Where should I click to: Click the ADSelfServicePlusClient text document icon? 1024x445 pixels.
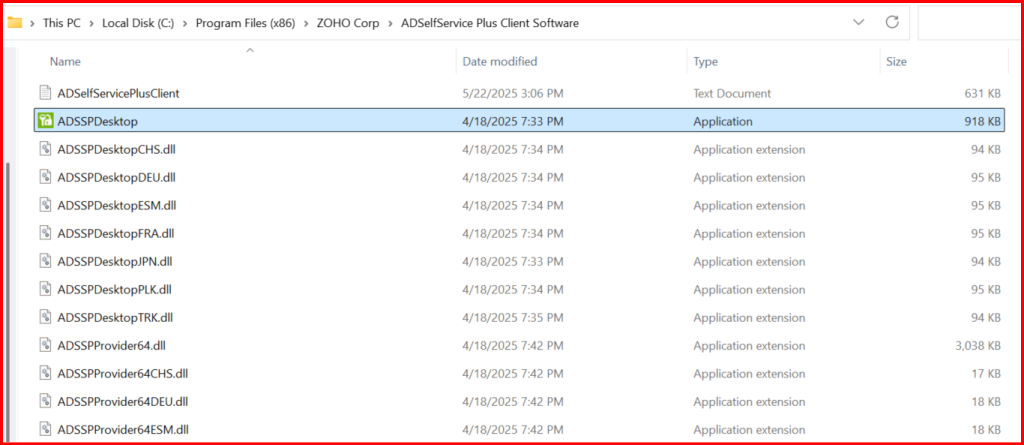45,93
